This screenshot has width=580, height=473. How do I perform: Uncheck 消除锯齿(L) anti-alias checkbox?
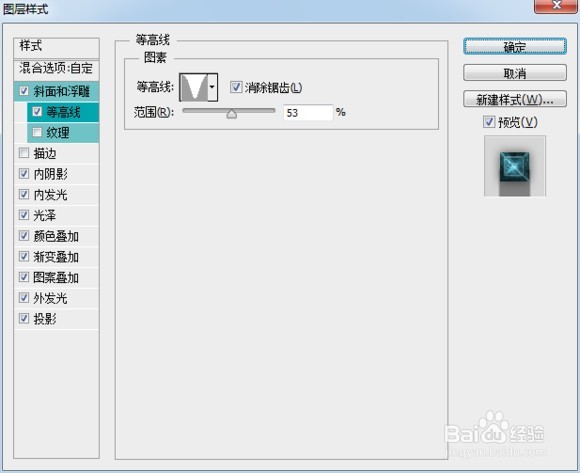click(x=236, y=87)
